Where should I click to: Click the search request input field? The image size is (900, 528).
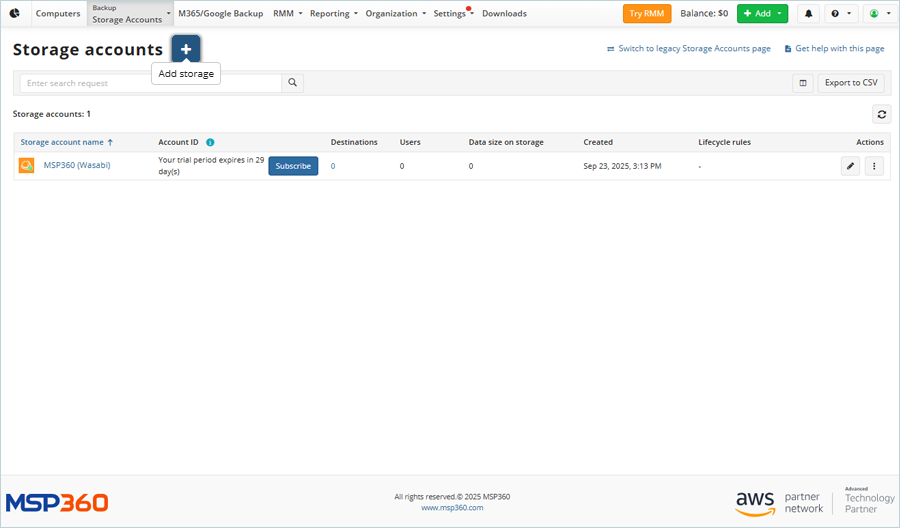tap(150, 83)
